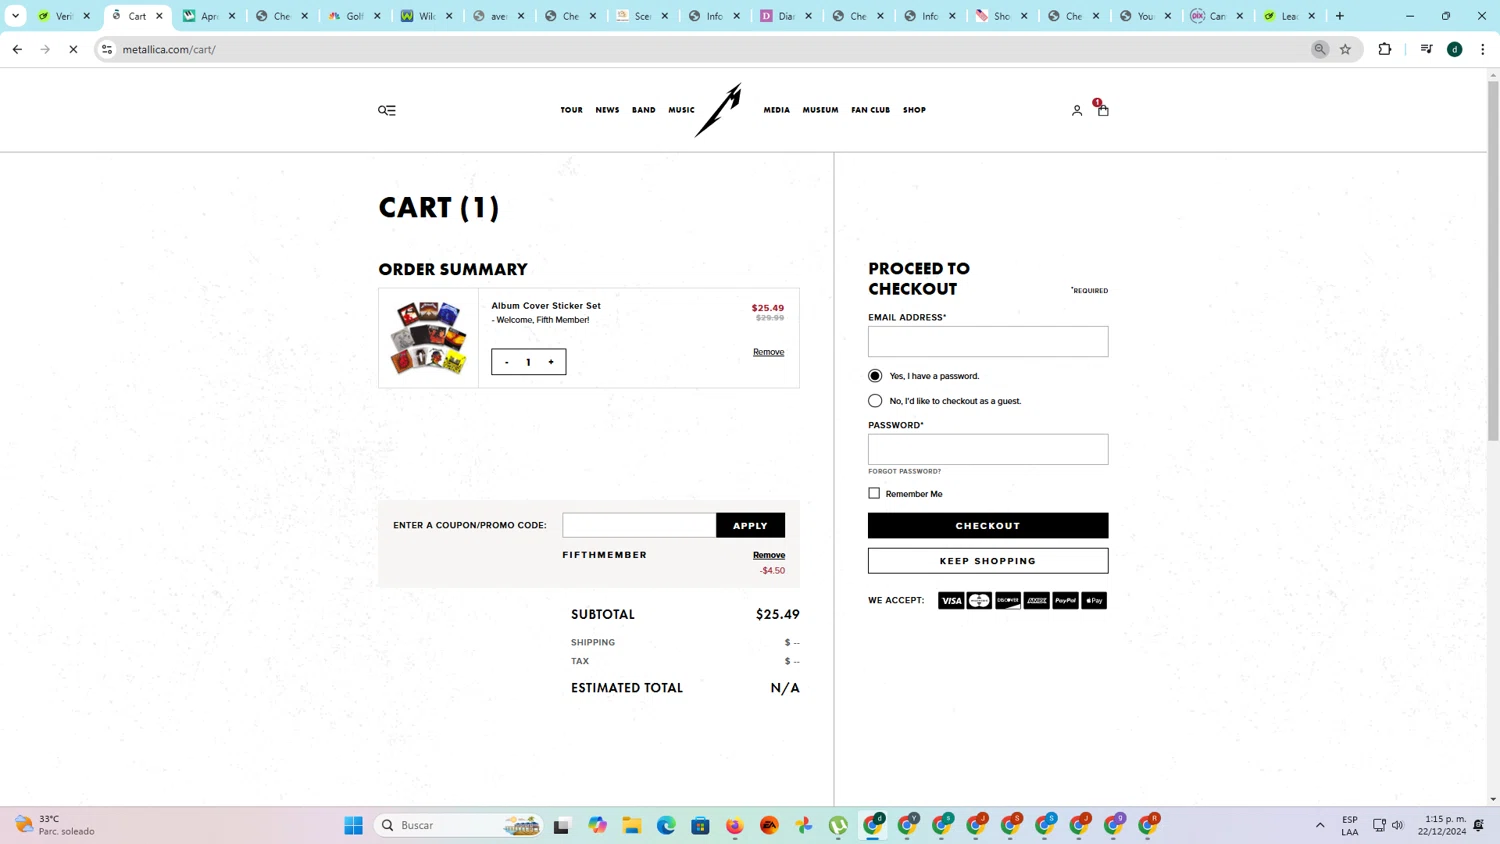Screen dimensions: 1500x844
Task: Open the shopping bag cart icon
Action: pyautogui.click(x=1102, y=108)
